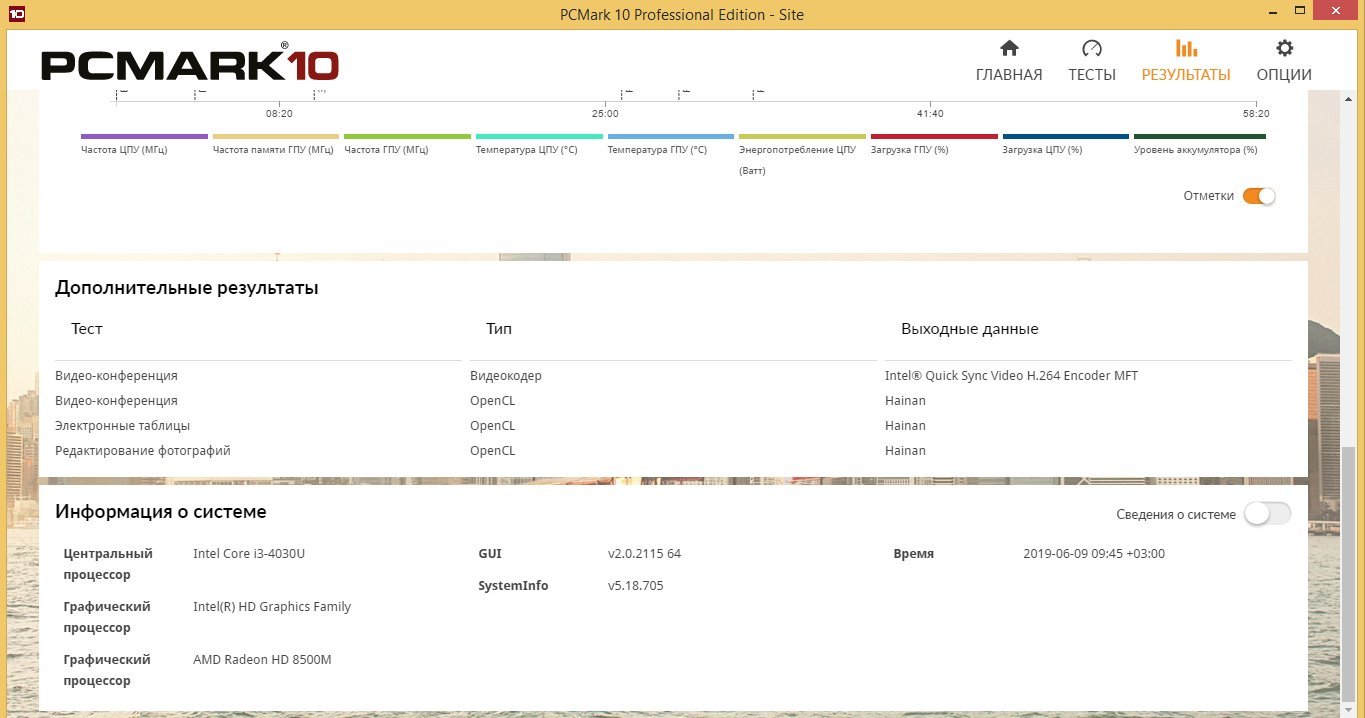The height and width of the screenshot is (718, 1365).
Task: Click the Энергопотребление ЦПУ legend item
Action: coord(797,150)
